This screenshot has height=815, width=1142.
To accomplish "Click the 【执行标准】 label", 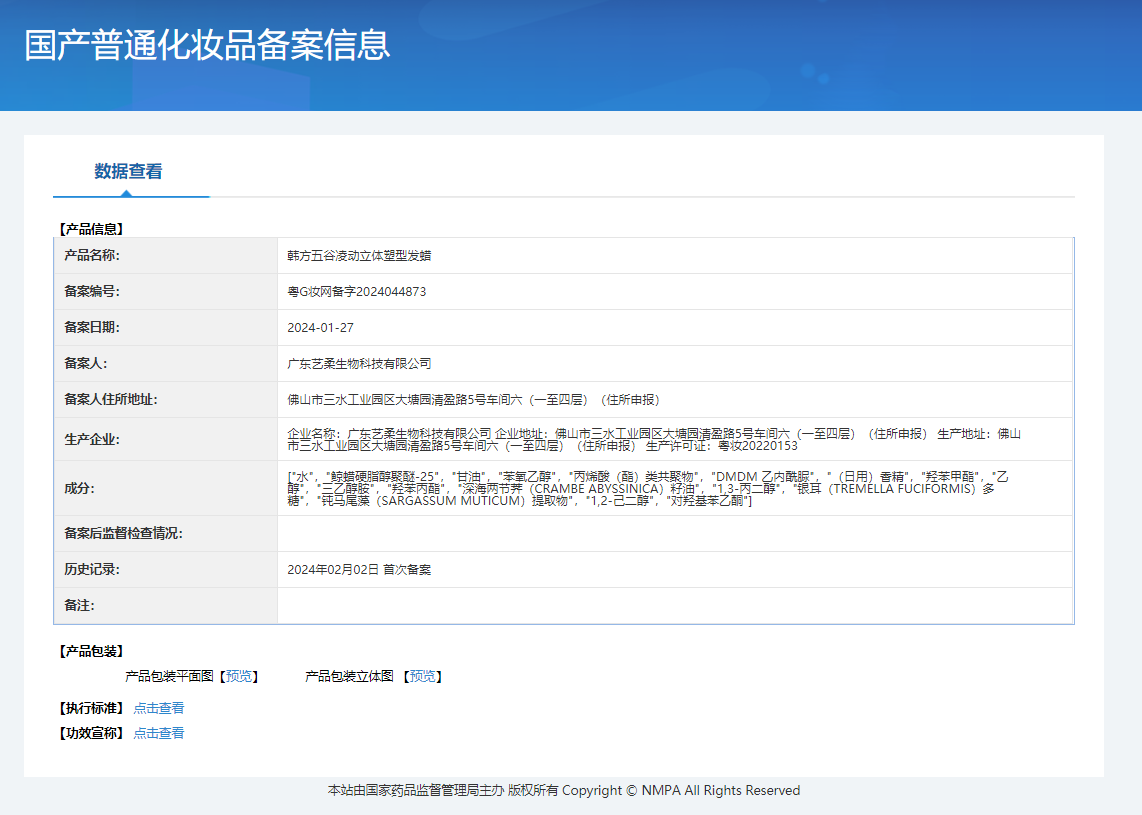I will tap(91, 708).
